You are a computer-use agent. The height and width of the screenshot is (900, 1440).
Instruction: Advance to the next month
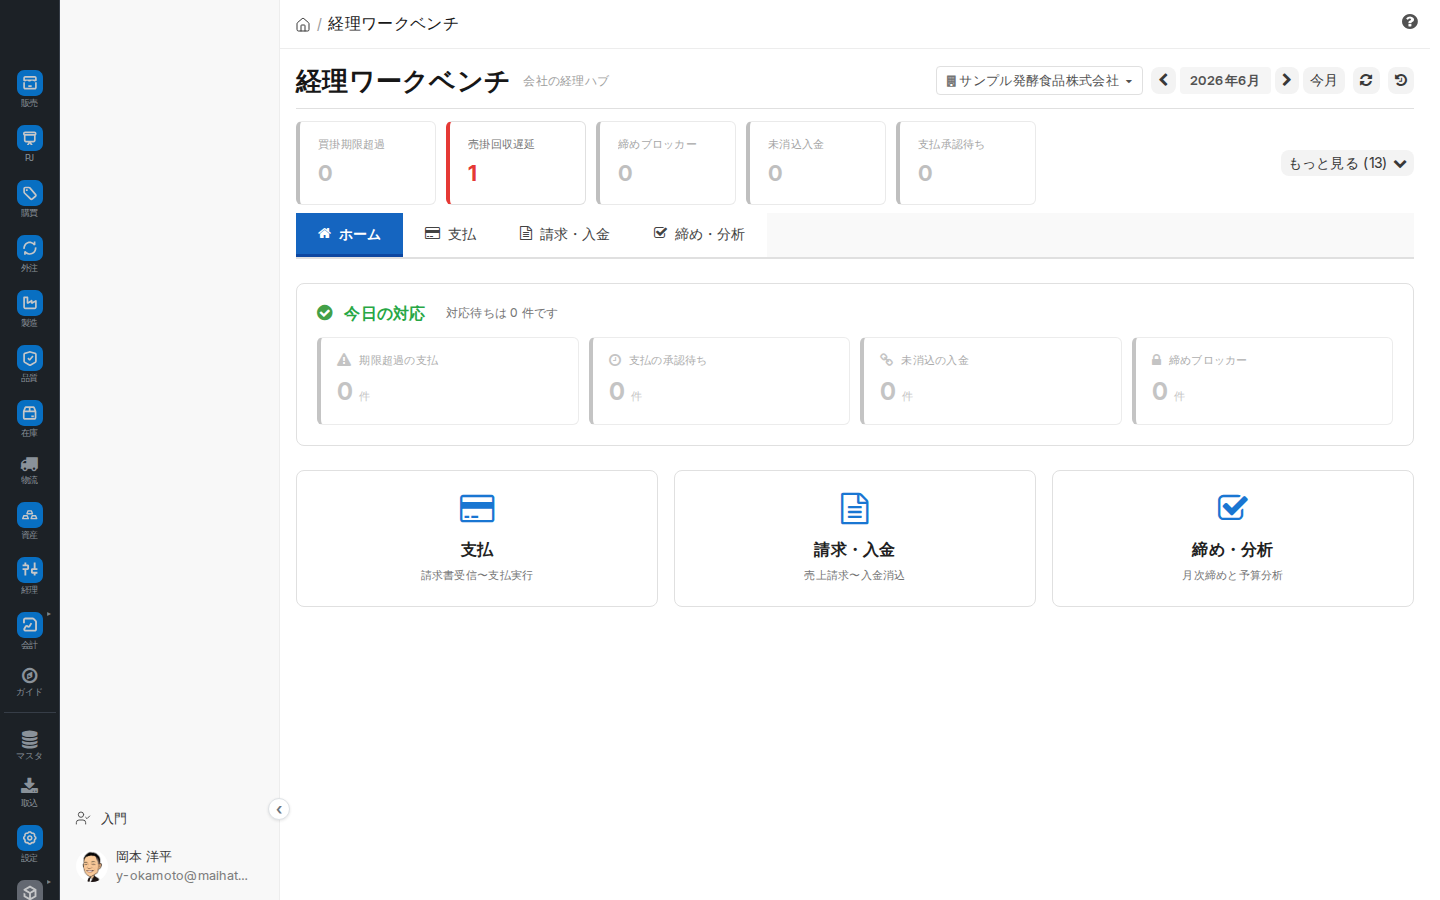pos(1287,80)
